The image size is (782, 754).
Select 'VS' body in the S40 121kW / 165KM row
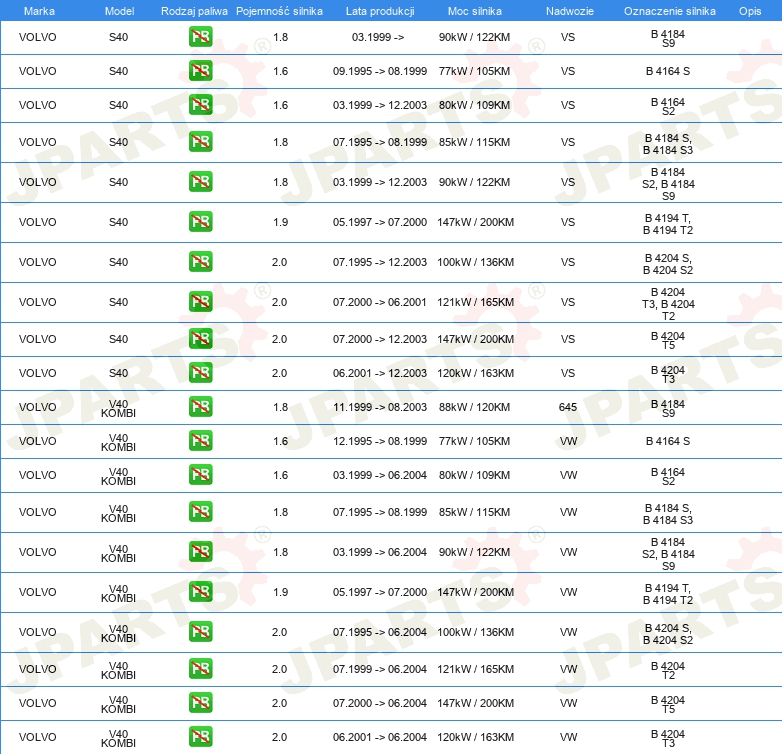(568, 302)
